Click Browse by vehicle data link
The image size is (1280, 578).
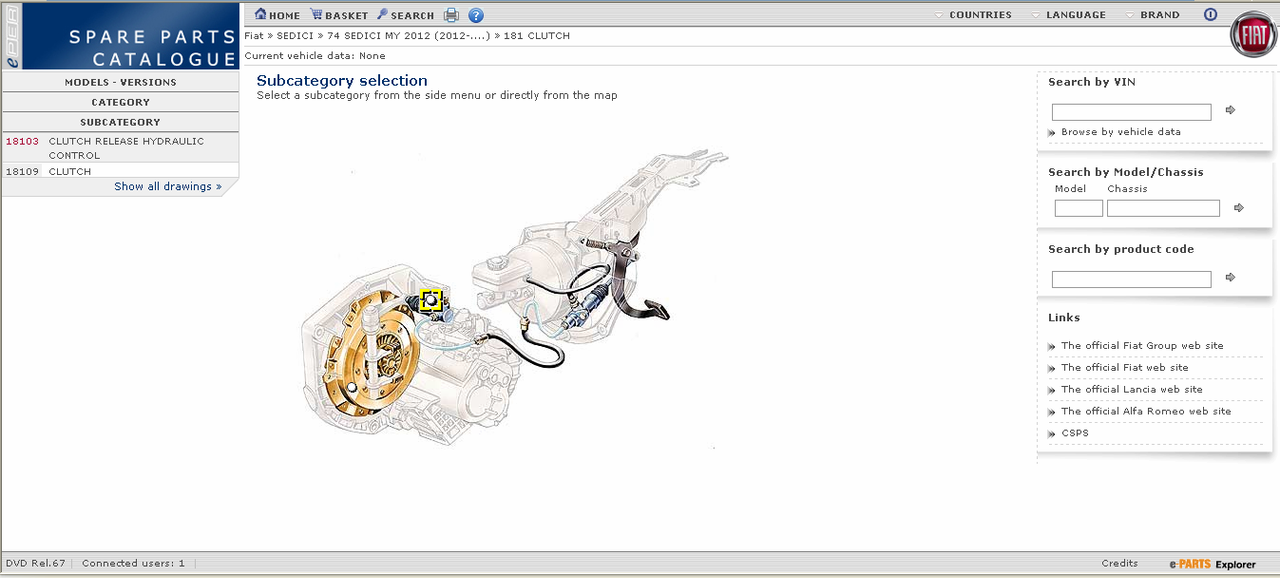pyautogui.click(x=1120, y=132)
